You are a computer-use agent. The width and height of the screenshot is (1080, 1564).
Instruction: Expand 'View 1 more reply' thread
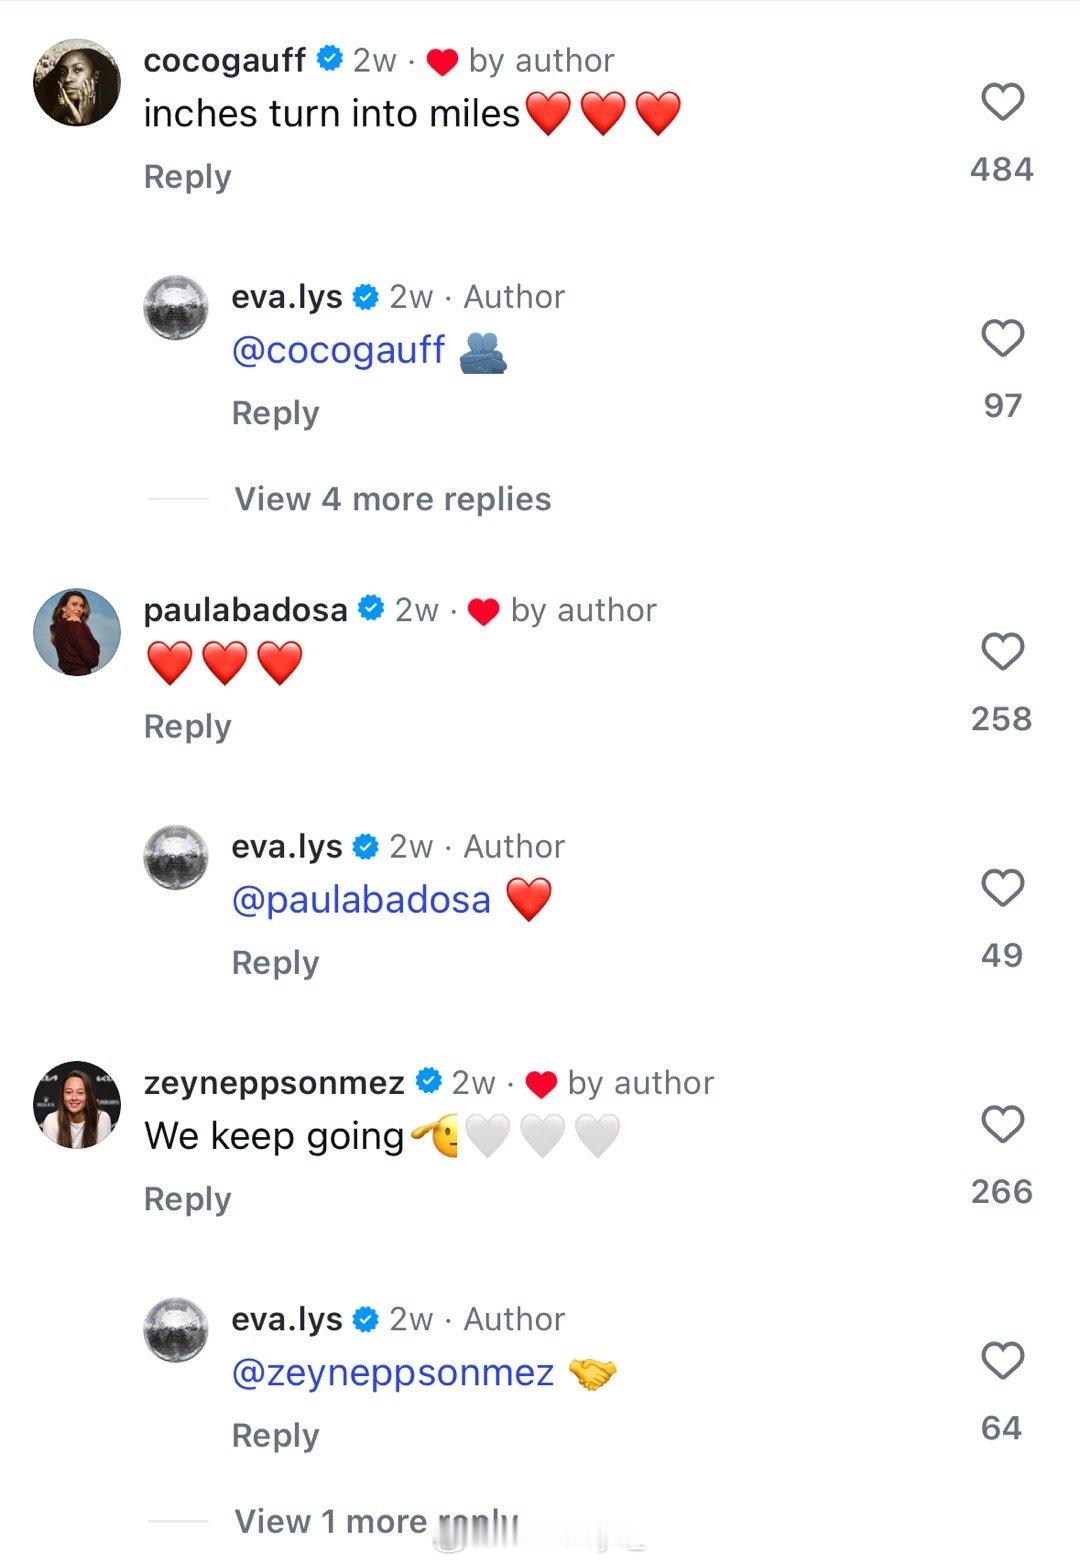(376, 1521)
